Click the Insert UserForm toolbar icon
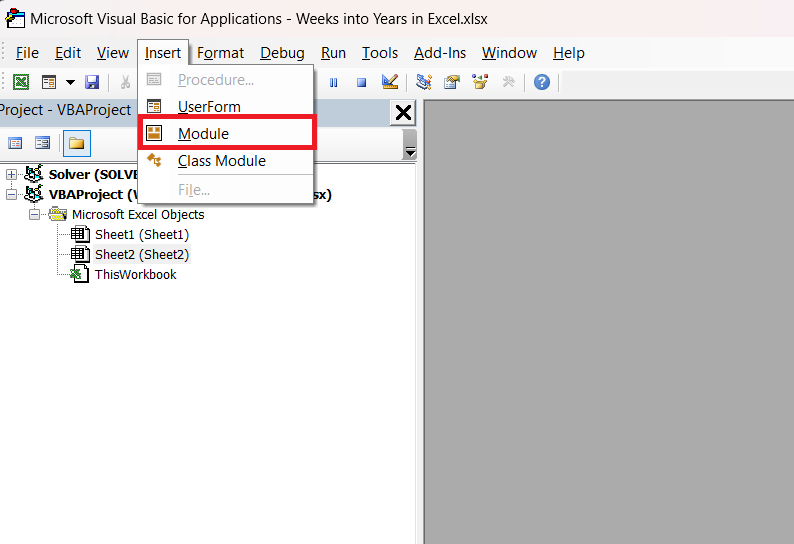 point(49,82)
